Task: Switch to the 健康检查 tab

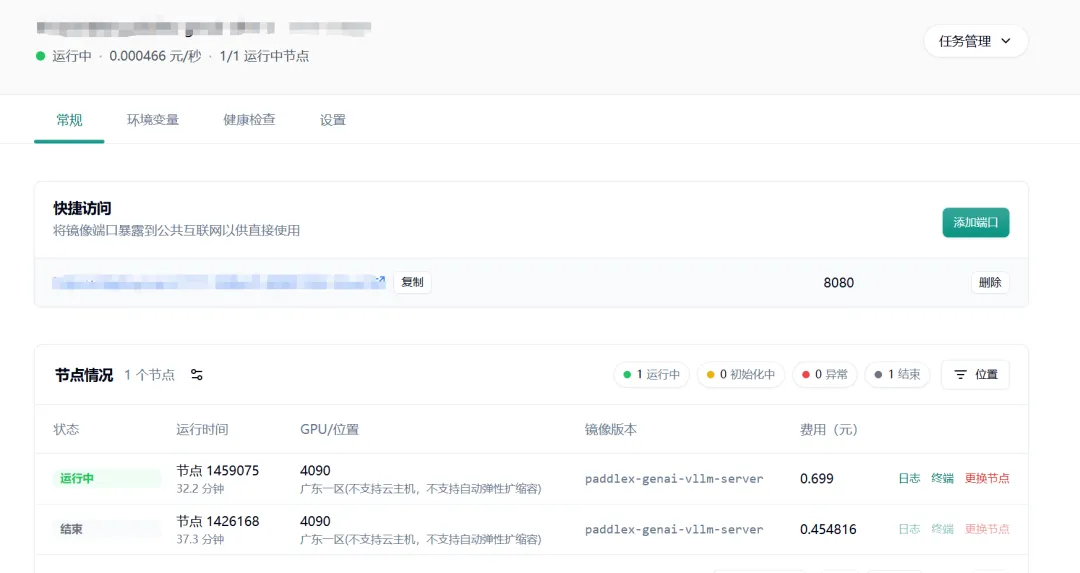Action: tap(249, 120)
